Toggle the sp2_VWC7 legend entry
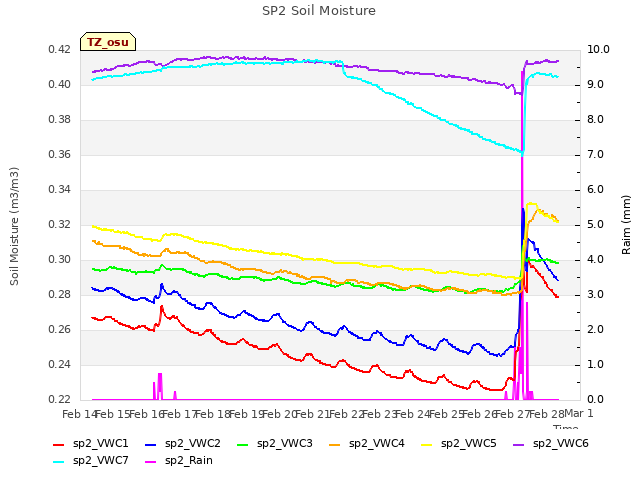Image resolution: width=640 pixels, height=480 pixels. 91,461
